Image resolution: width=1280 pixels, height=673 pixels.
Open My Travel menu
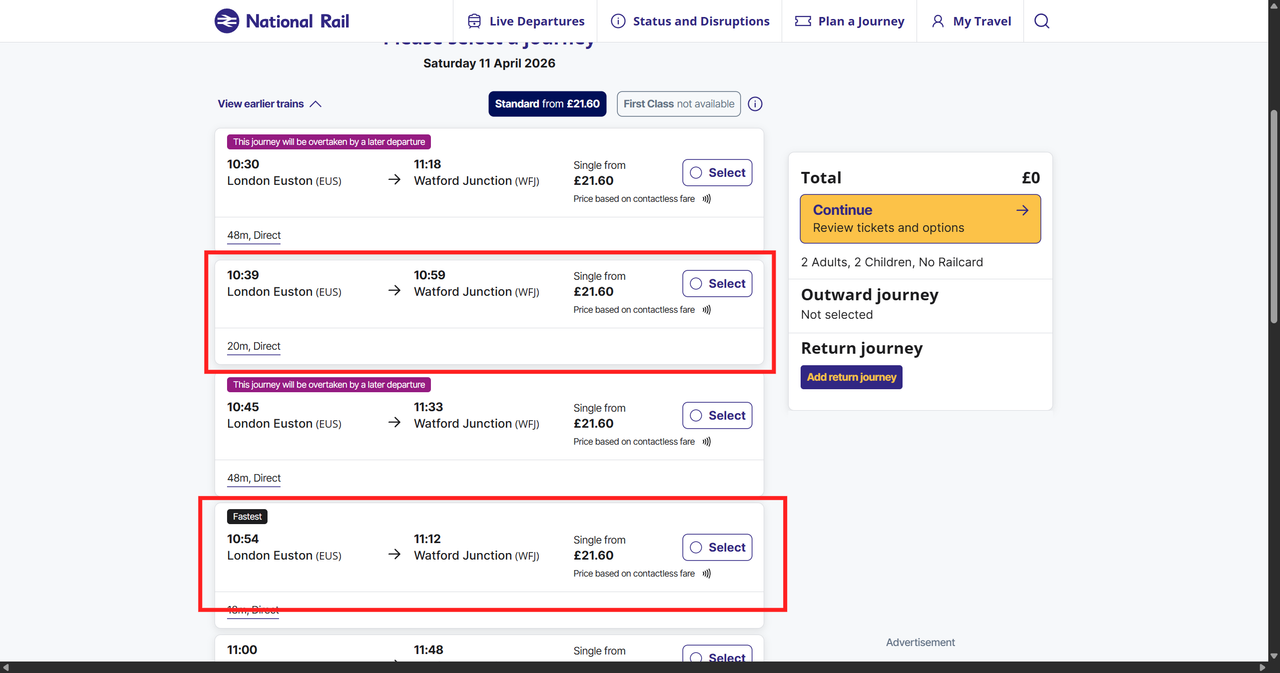[x=971, y=21]
